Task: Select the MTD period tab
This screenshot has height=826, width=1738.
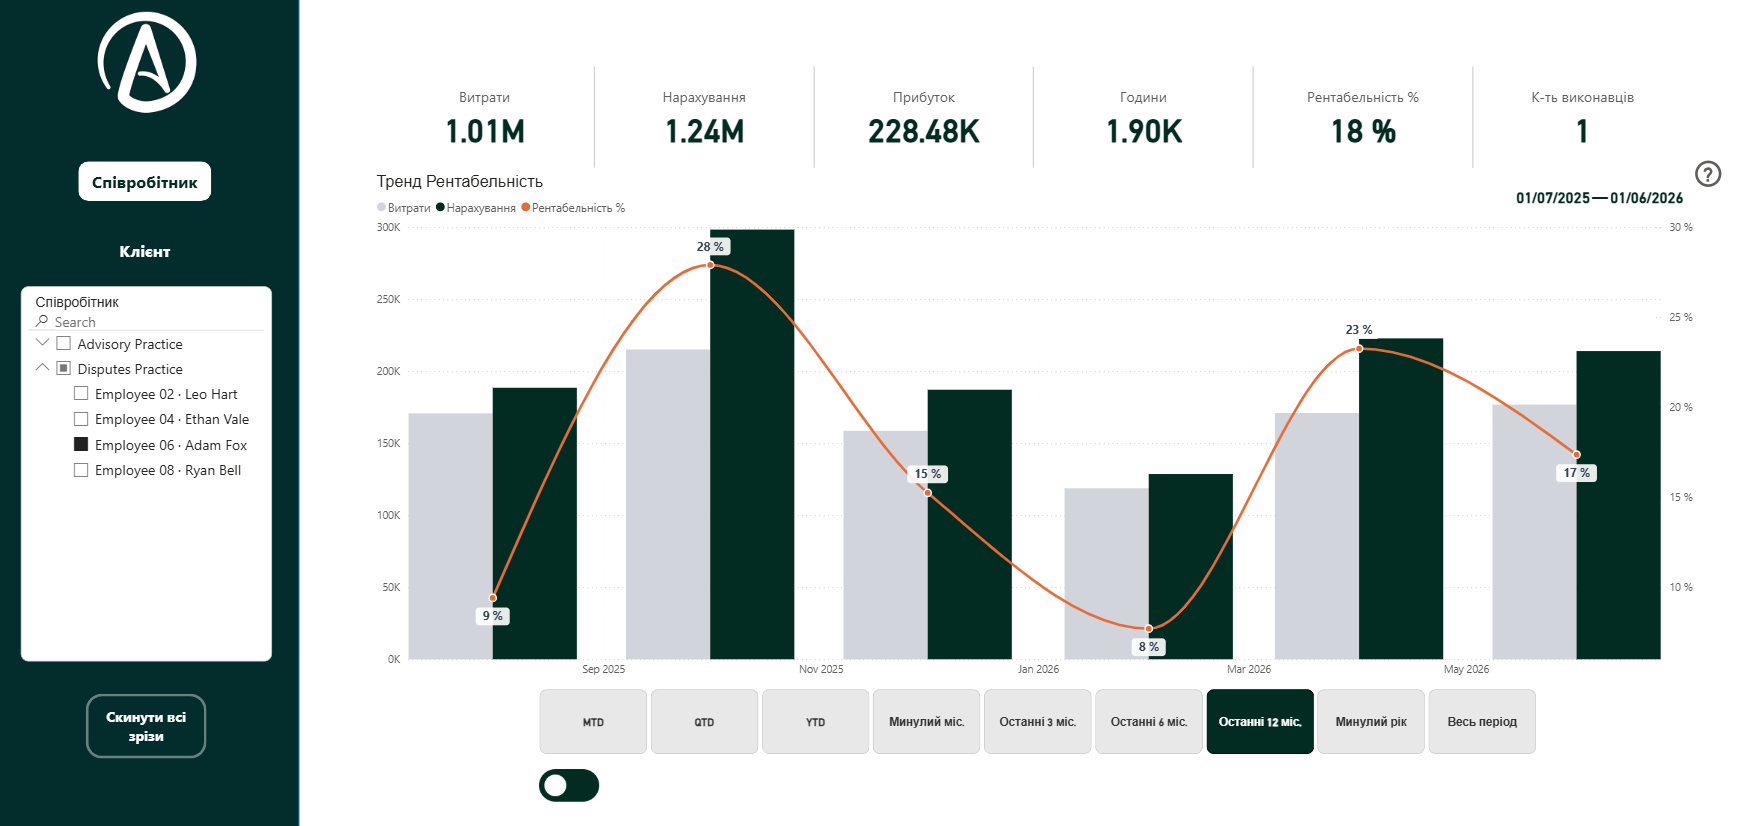Action: [x=593, y=721]
